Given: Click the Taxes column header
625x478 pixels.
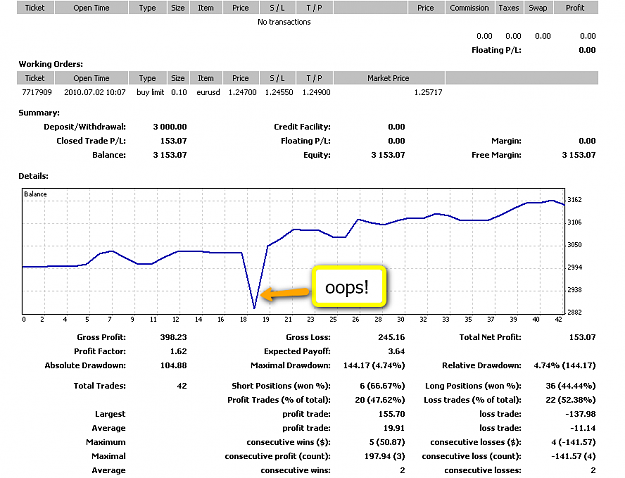Looking at the screenshot, I should 509,8.
